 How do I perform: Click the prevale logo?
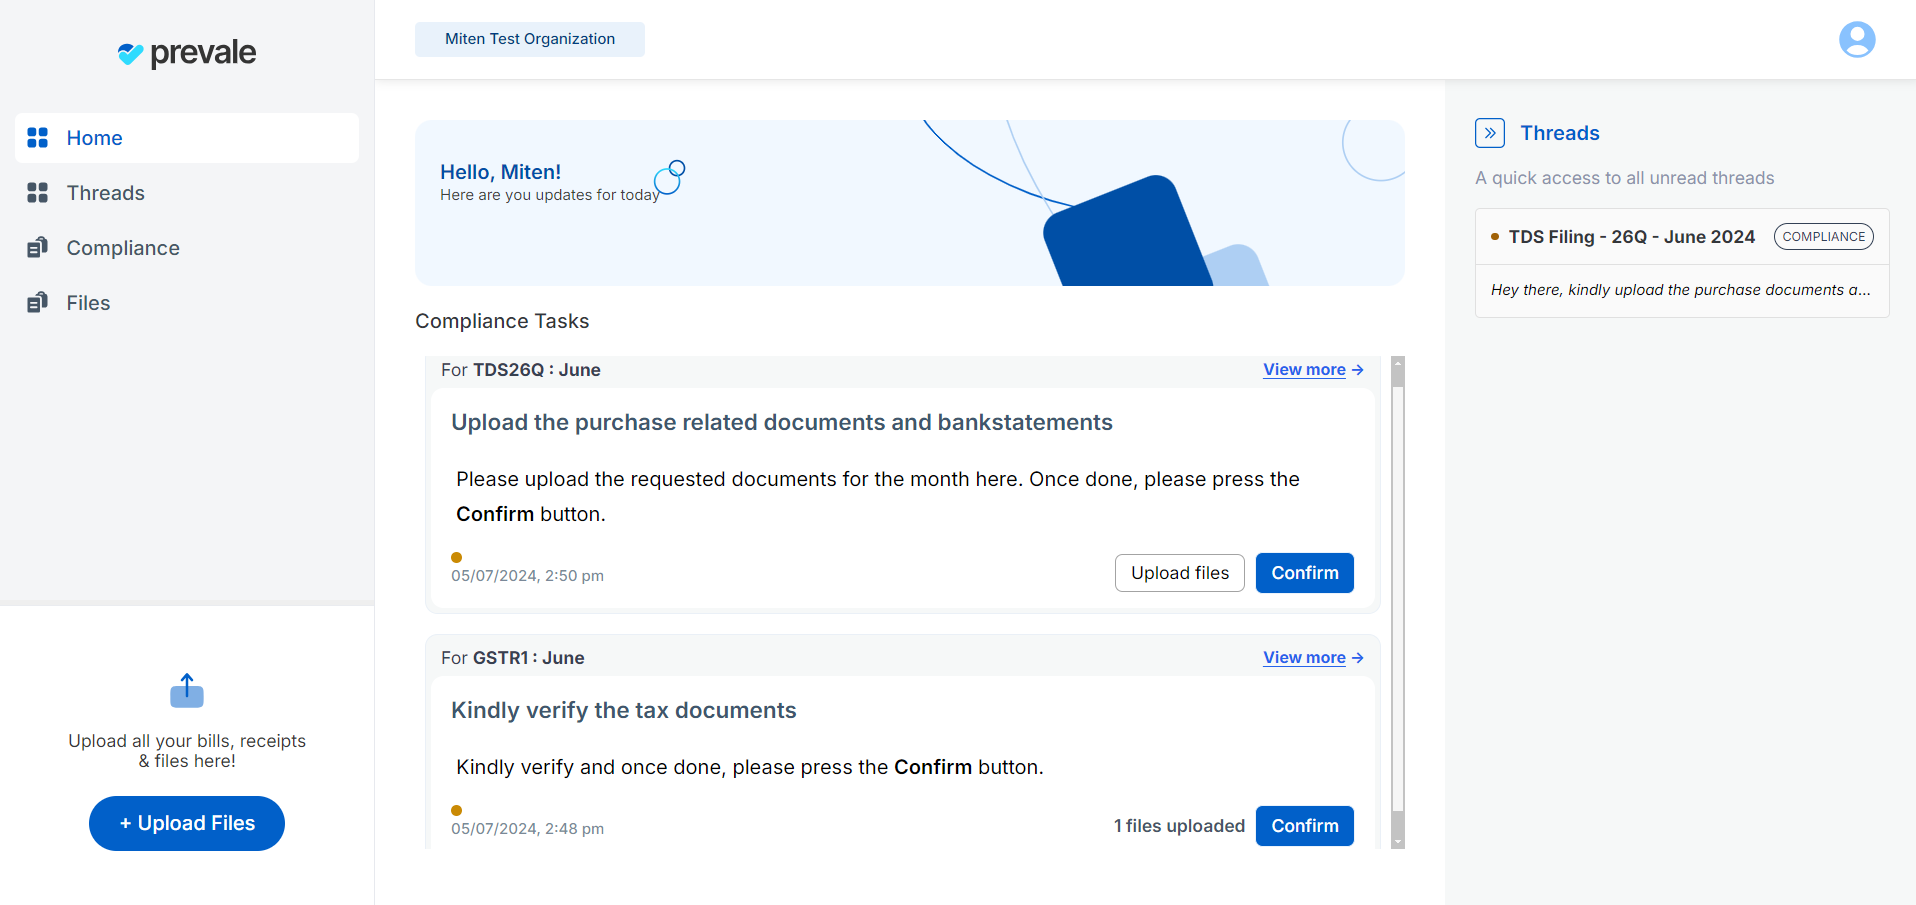point(187,53)
